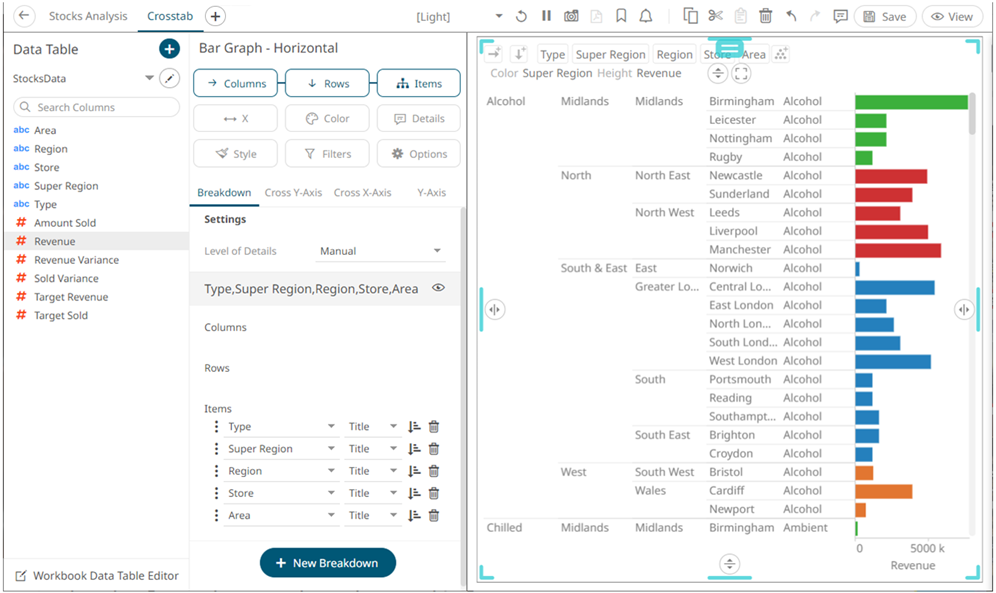Open the comments speech-bubble icon

tap(840, 17)
